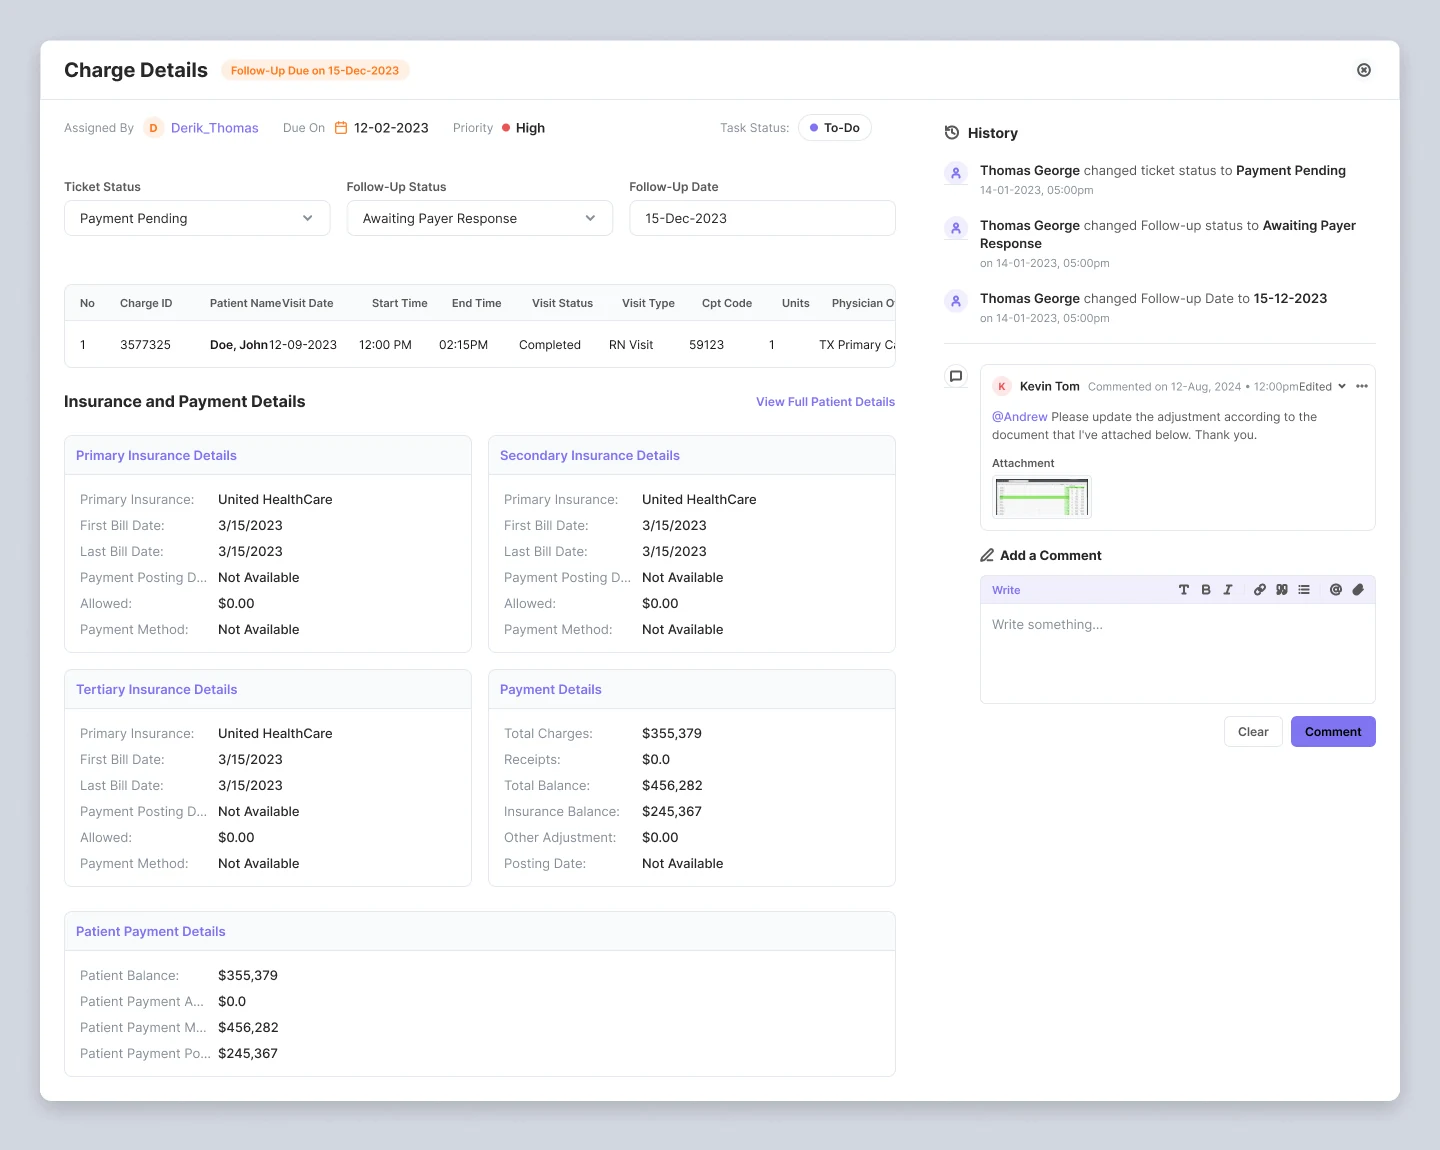The image size is (1440, 1150).
Task: Click the Write something comment box
Action: point(1178,653)
